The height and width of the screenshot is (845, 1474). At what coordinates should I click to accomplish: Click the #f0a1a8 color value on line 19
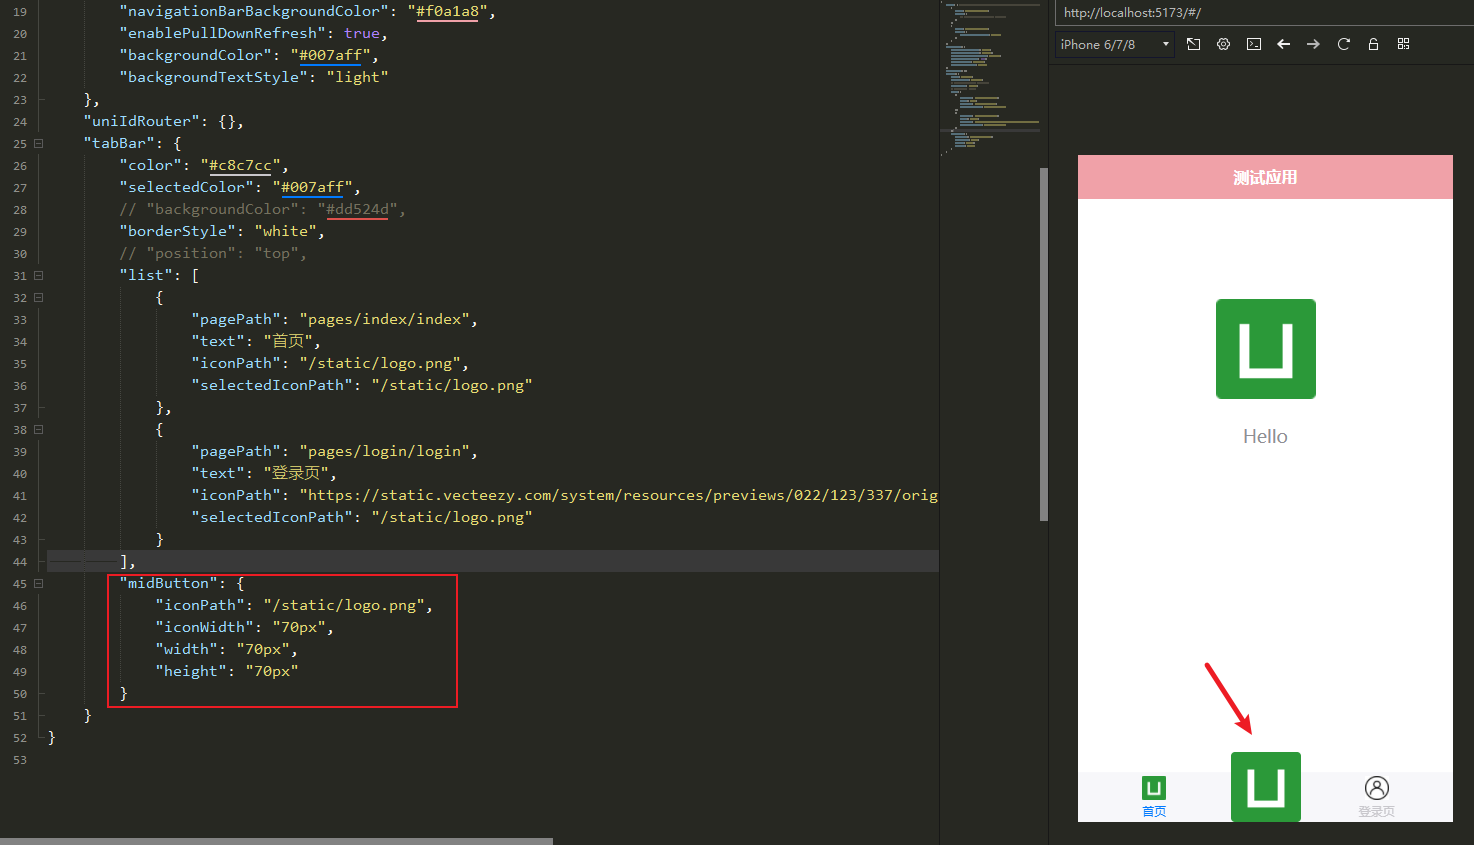[447, 11]
